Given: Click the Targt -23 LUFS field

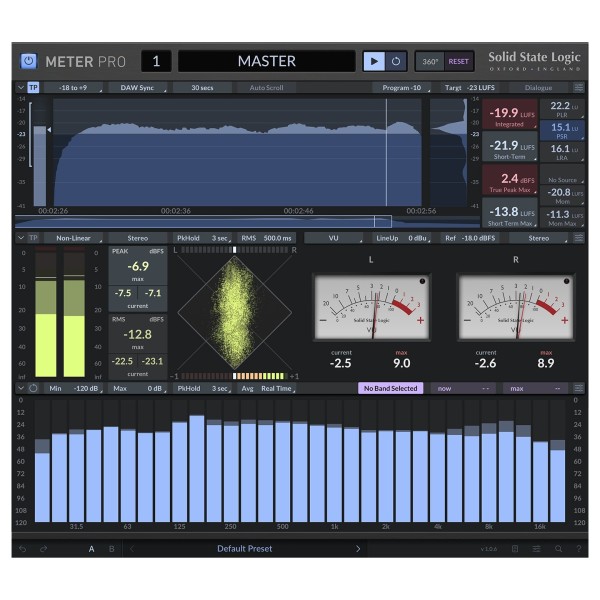Looking at the screenshot, I should tap(470, 88).
